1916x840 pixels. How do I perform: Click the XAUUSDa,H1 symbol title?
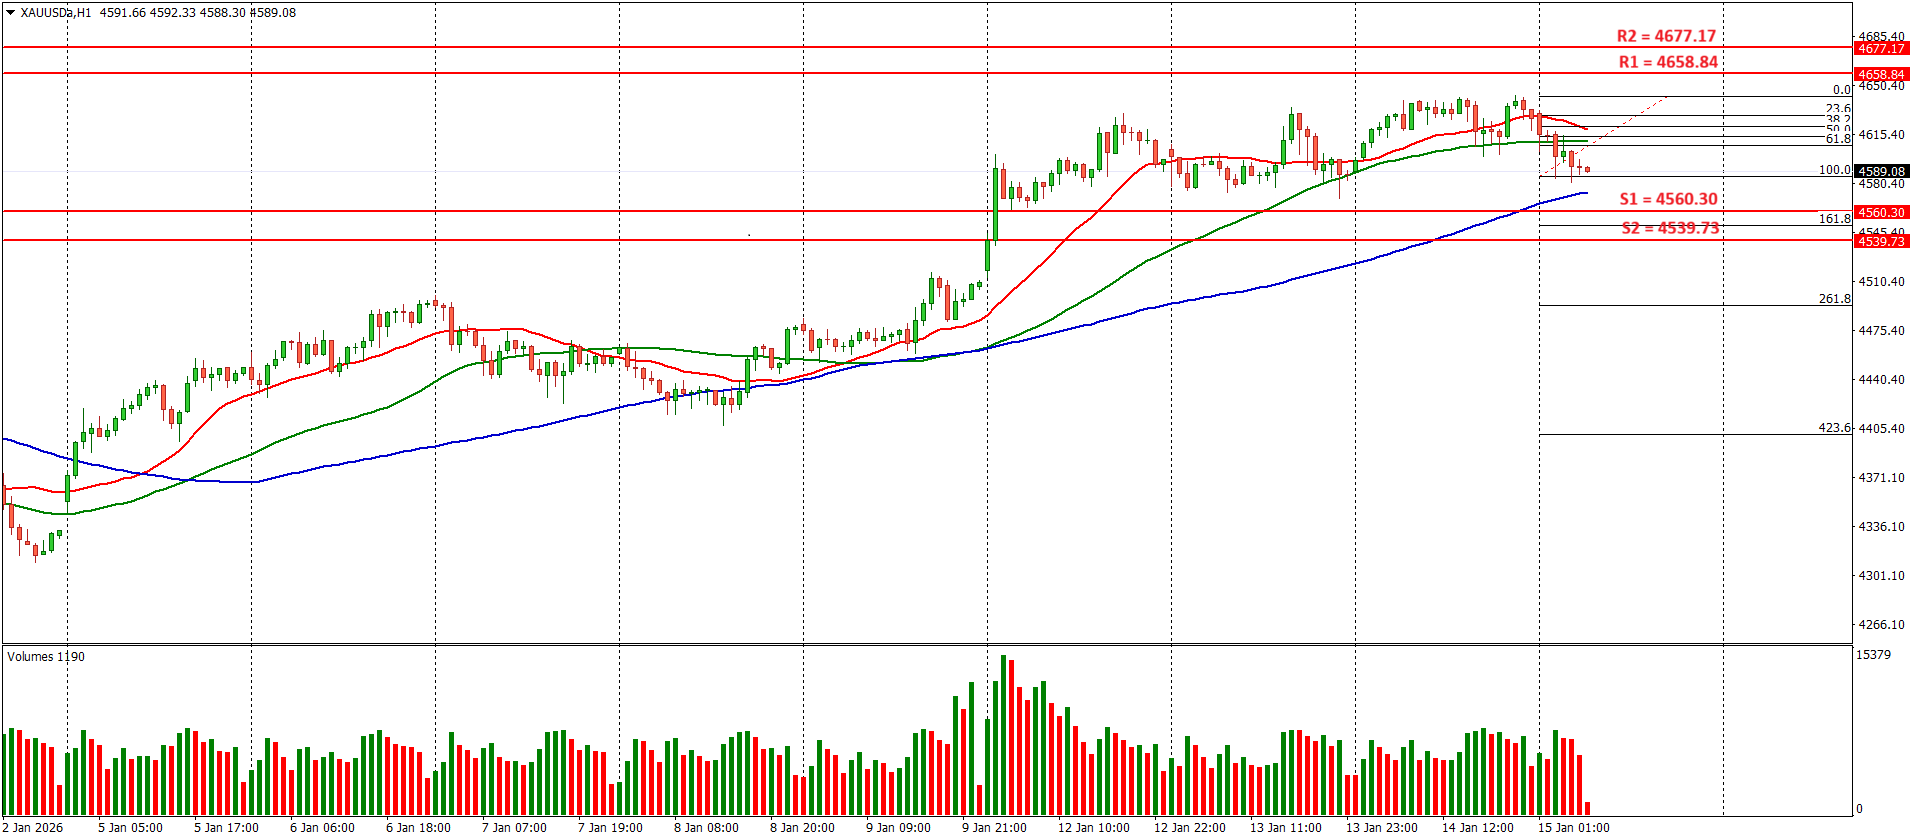click(56, 13)
